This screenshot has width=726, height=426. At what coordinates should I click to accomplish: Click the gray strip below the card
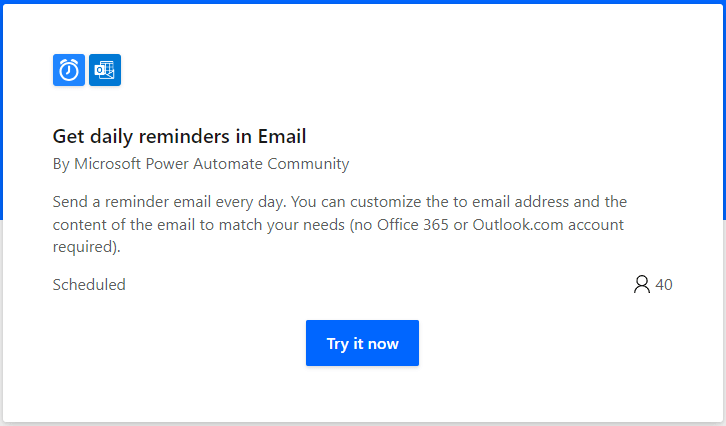point(363,423)
